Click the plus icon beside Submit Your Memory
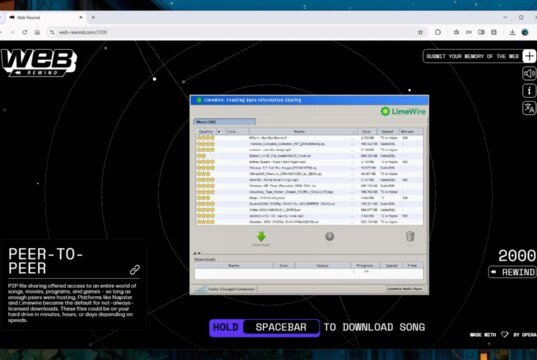 [x=529, y=56]
